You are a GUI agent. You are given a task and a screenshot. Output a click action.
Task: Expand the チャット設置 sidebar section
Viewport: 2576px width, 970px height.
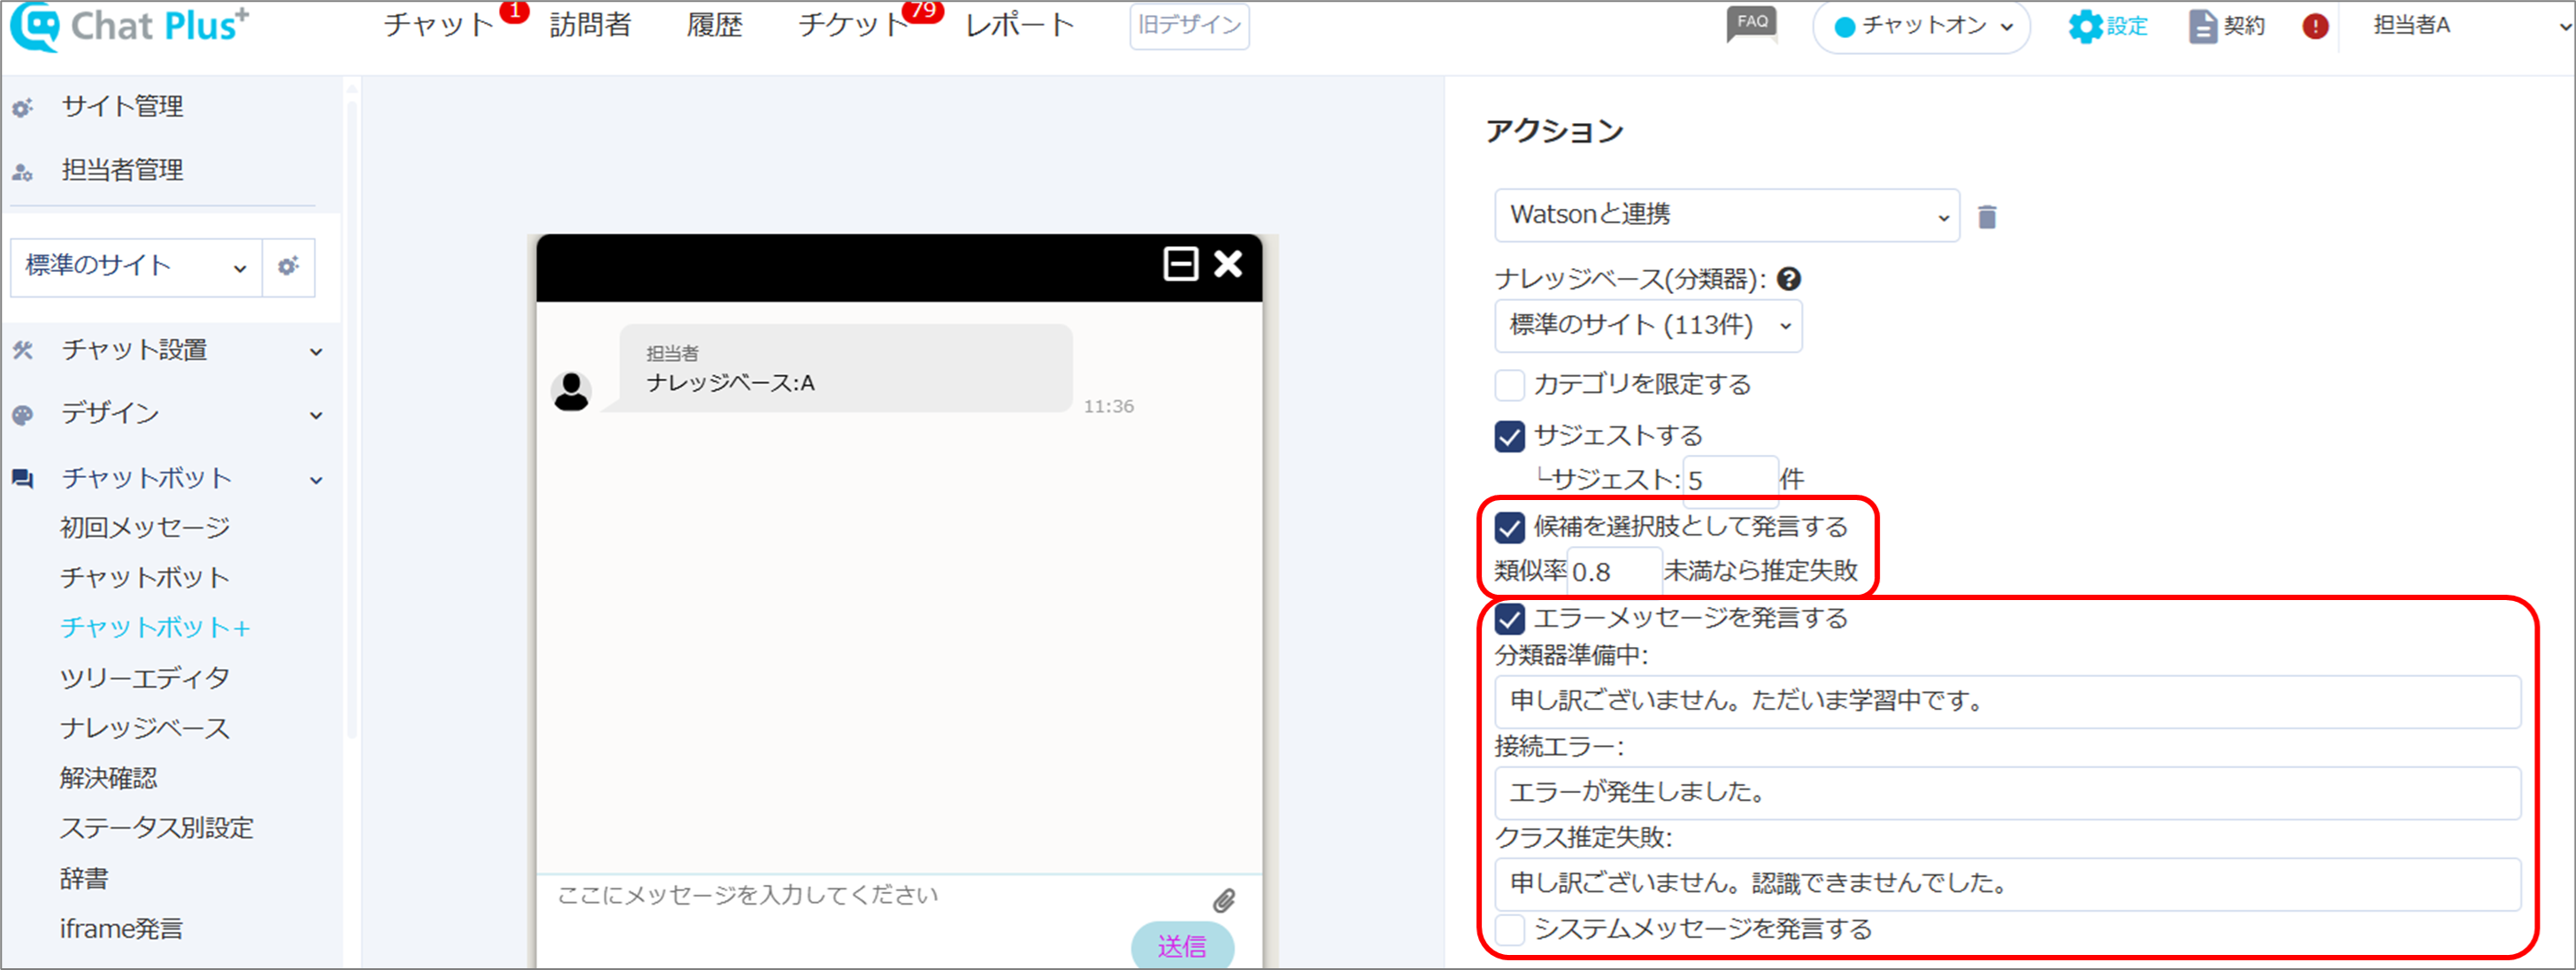316,351
